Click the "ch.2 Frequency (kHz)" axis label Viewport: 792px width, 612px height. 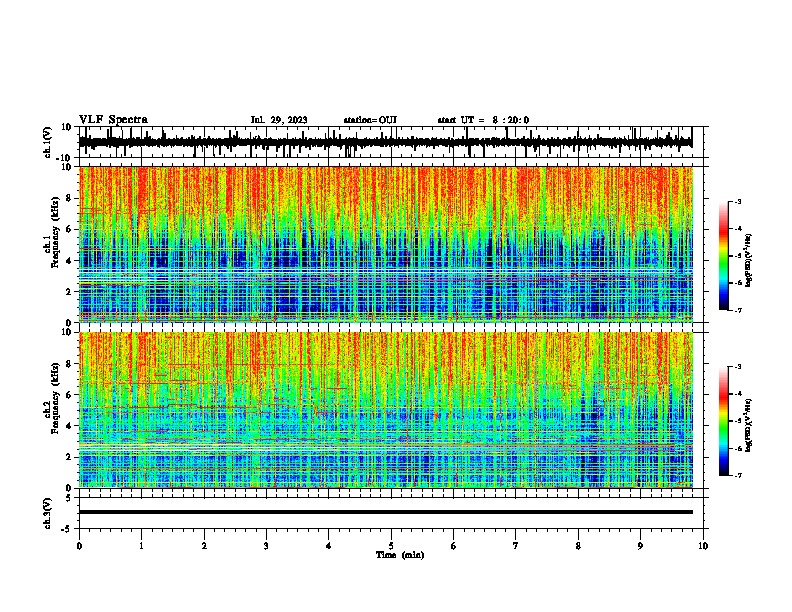pos(52,398)
